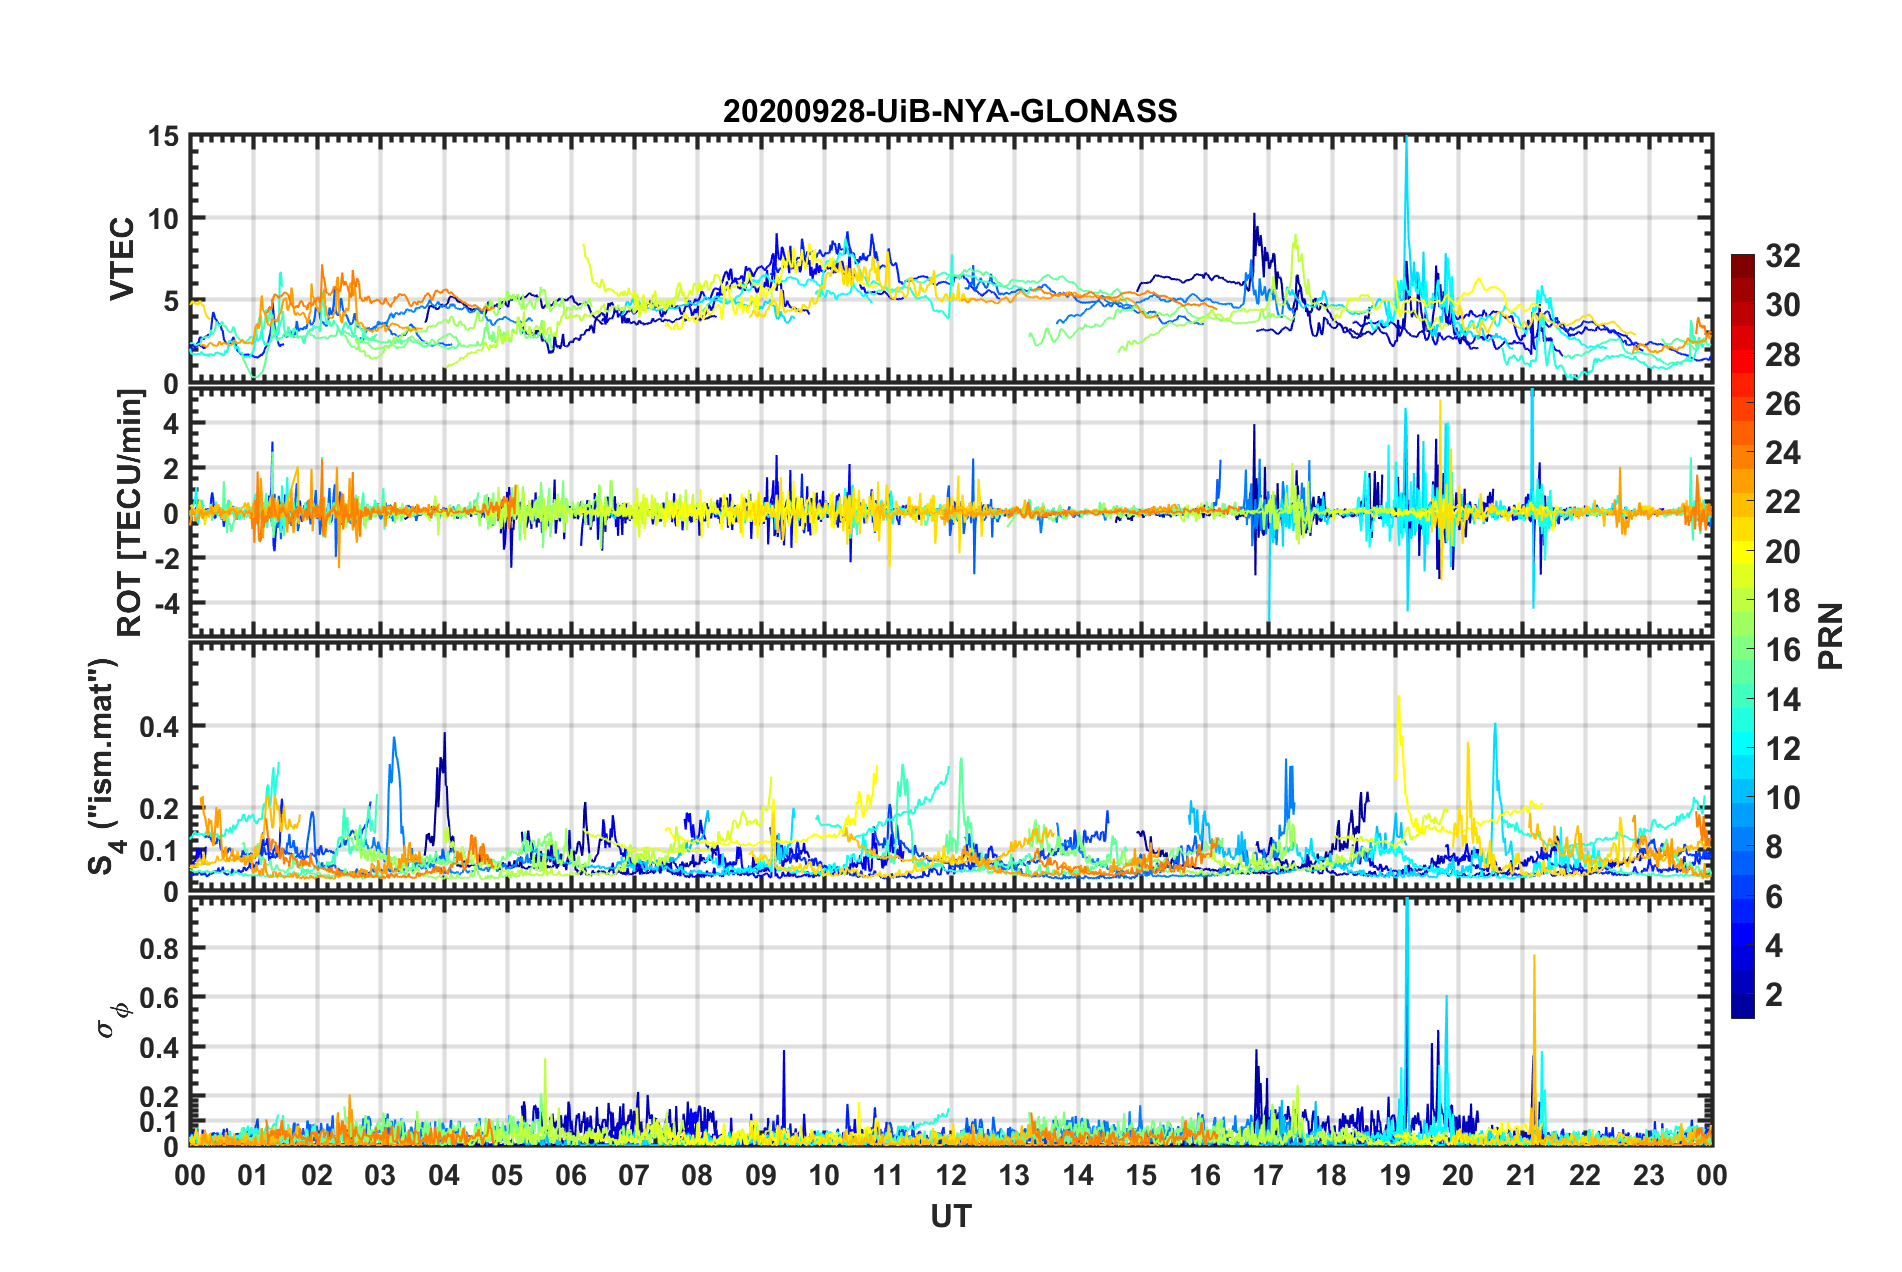Click the x-axis tick label 06

pyautogui.click(x=570, y=1175)
